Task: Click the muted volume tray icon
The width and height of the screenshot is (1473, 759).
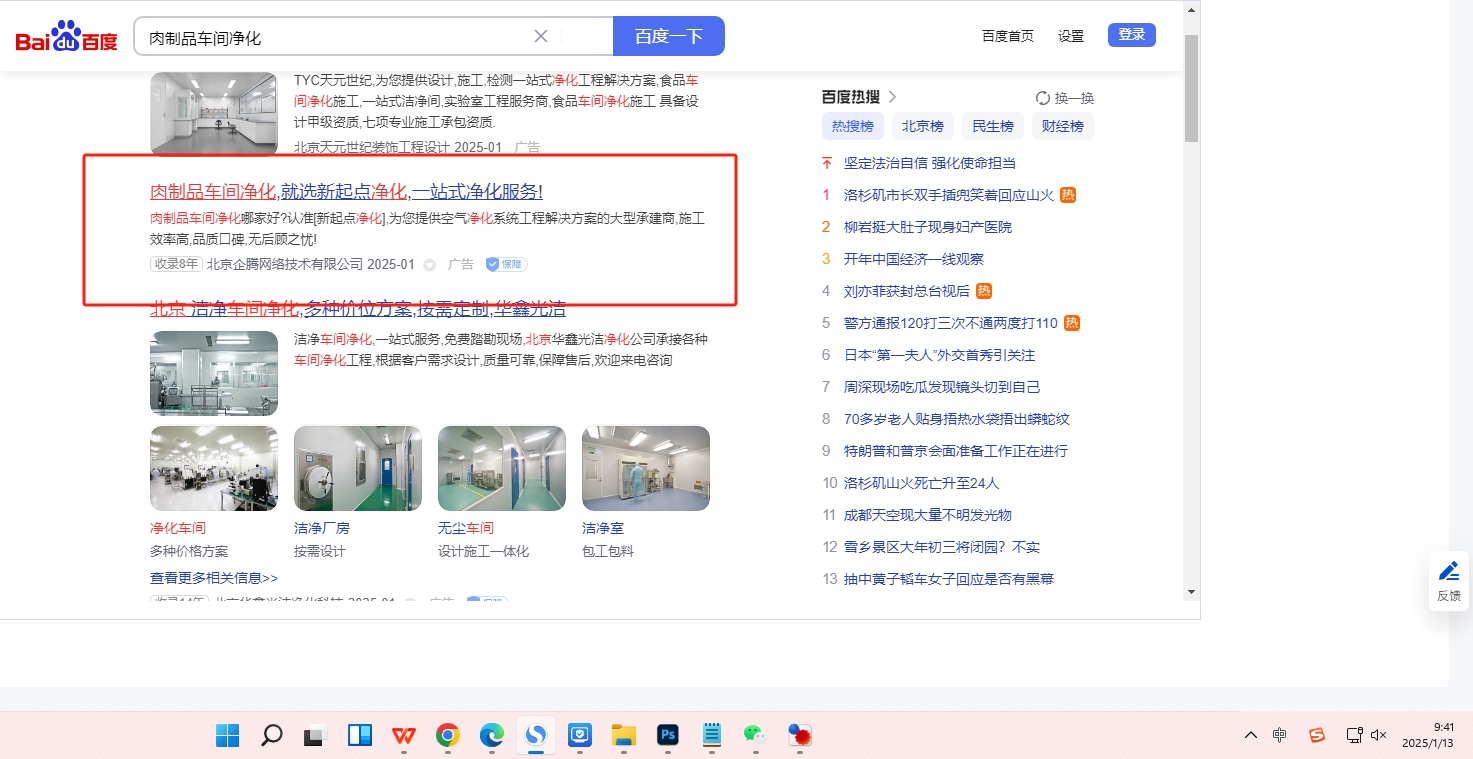Action: click(x=1379, y=736)
